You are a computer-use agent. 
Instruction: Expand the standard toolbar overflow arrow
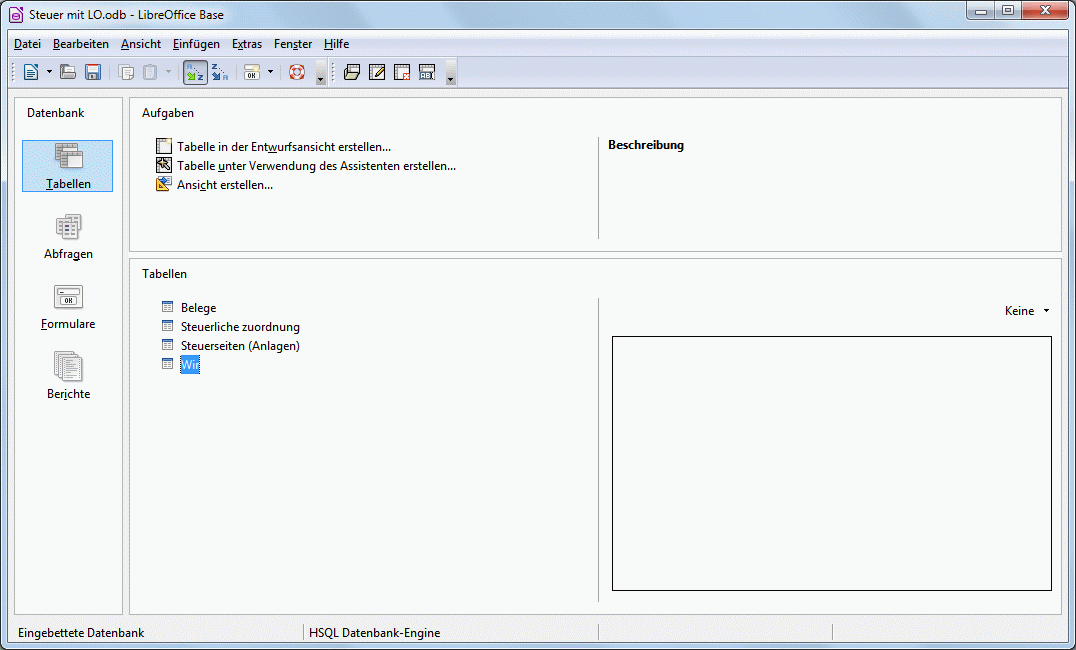(x=320, y=73)
